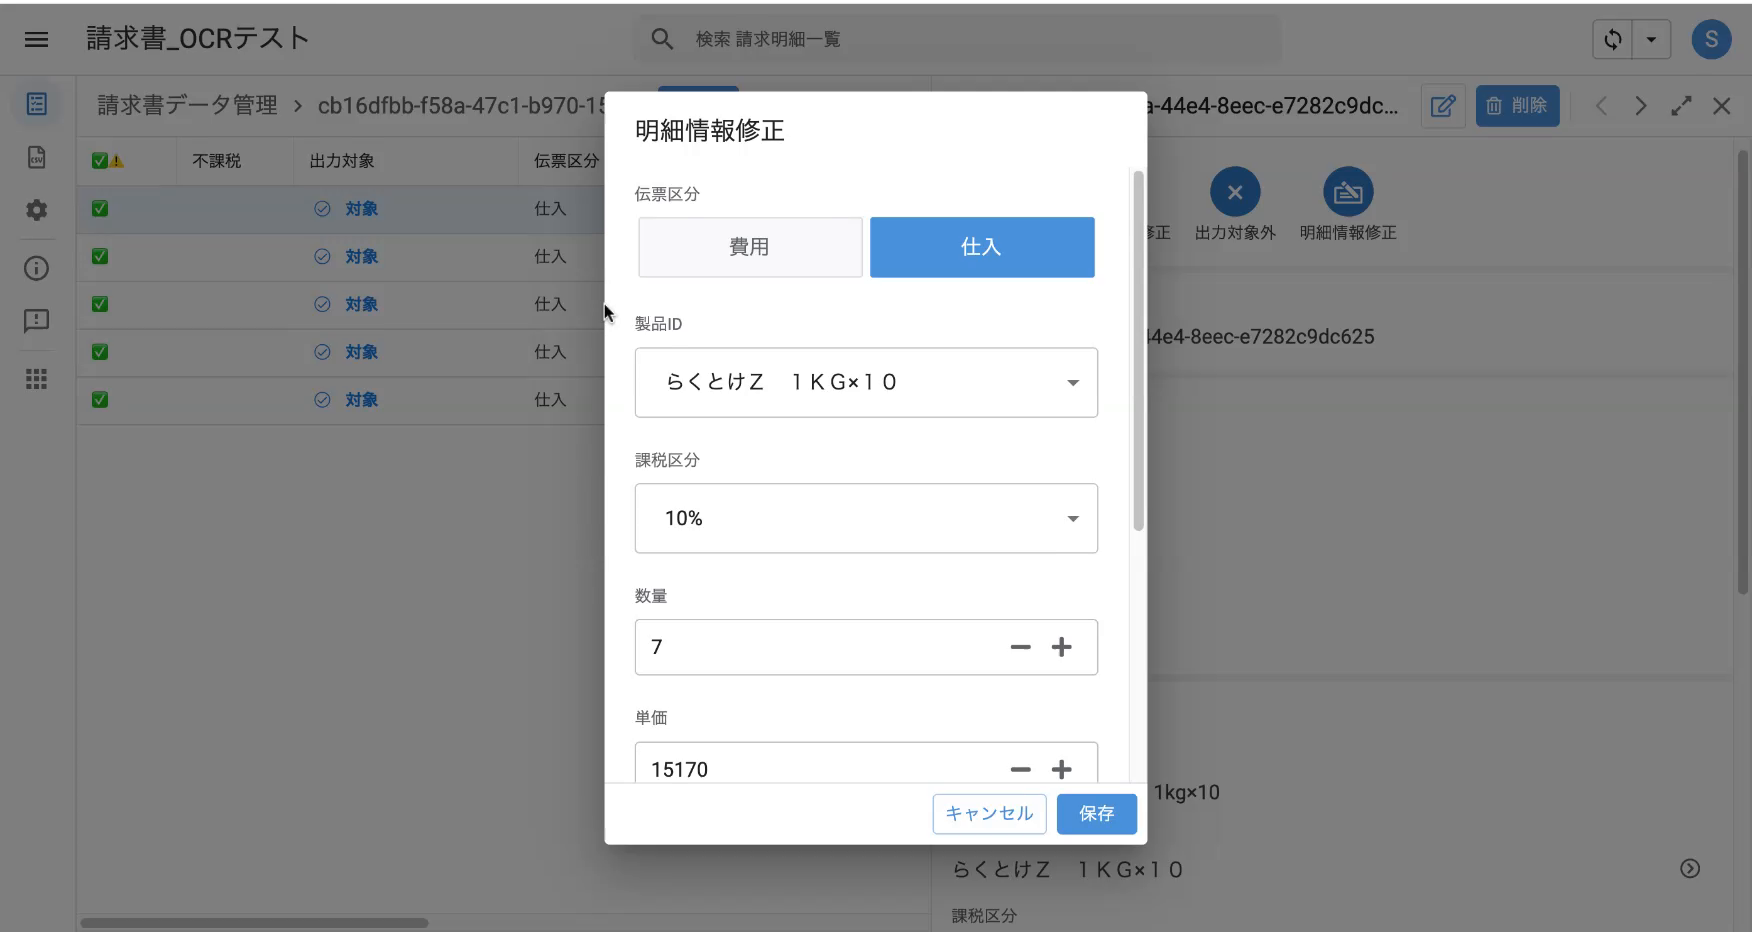Click 対象 in the third row

coord(361,304)
